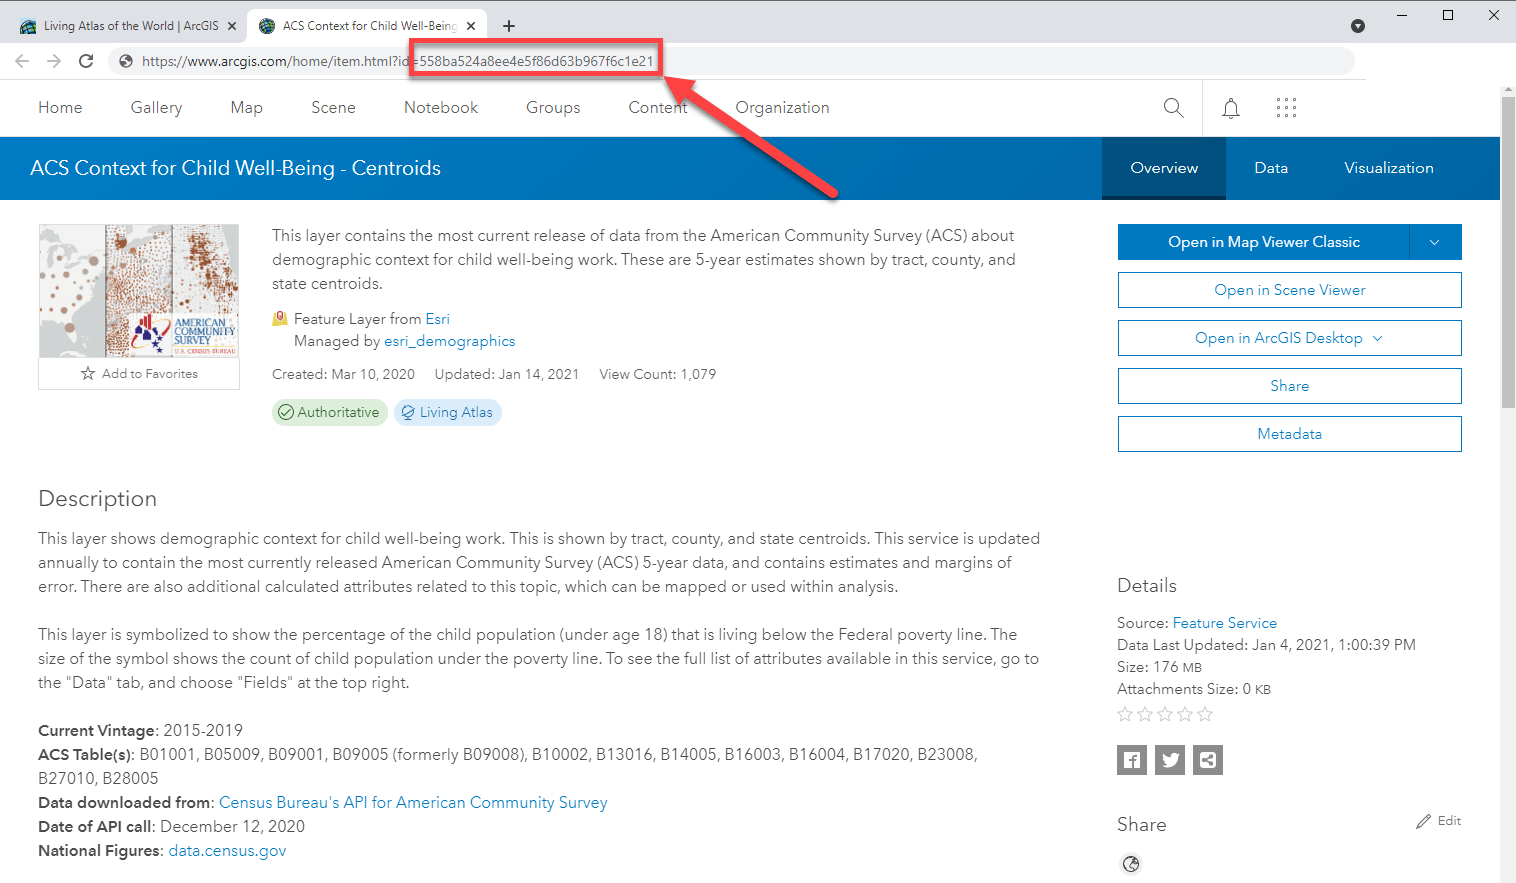
Task: Click the Updated: Jan 14, 2021 text
Action: (x=507, y=374)
